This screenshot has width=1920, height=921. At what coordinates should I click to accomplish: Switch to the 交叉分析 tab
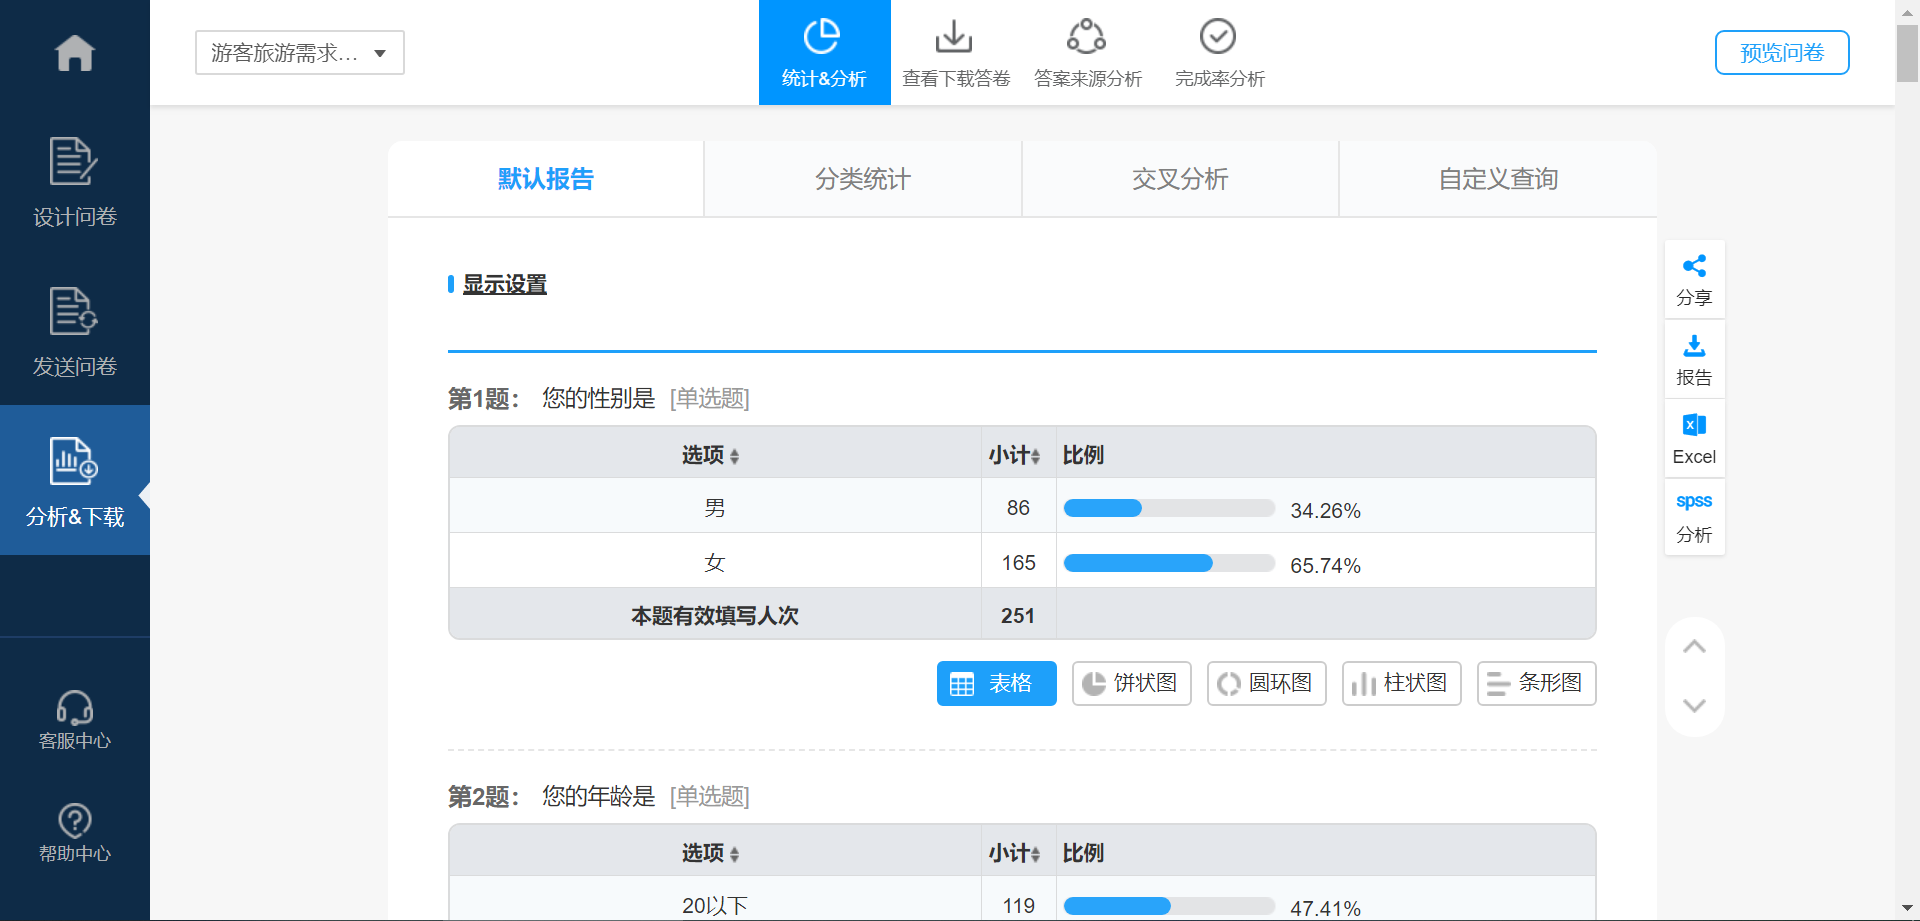click(x=1180, y=179)
